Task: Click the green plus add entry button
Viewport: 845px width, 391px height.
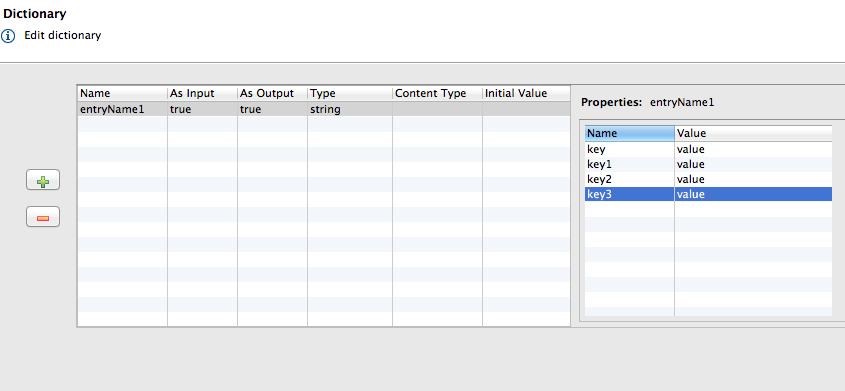Action: (x=43, y=180)
